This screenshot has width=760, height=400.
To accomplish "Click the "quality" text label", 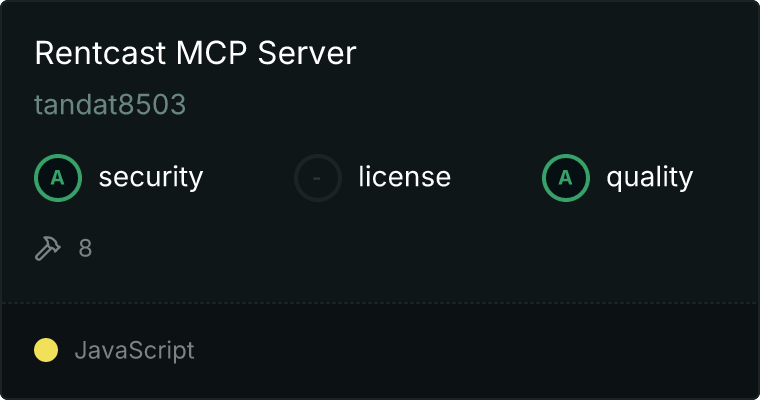I will point(649,177).
